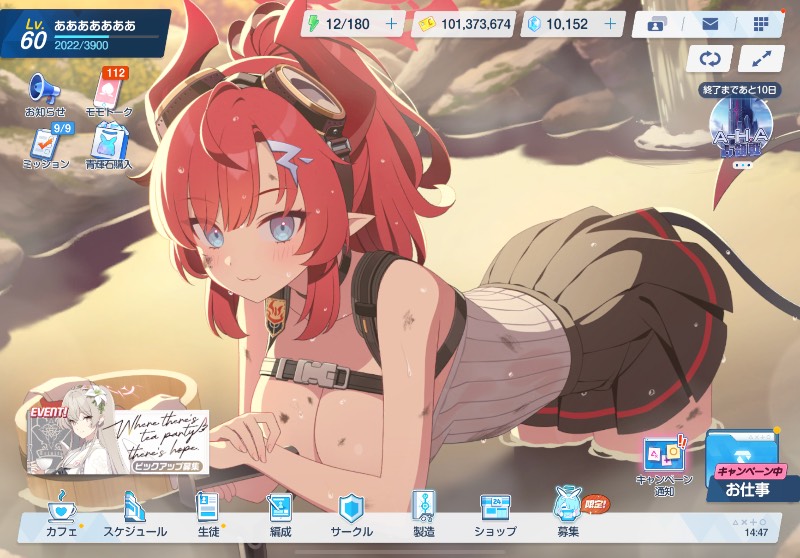Open the サークル circle menu
The height and width of the screenshot is (558, 800).
(x=352, y=514)
